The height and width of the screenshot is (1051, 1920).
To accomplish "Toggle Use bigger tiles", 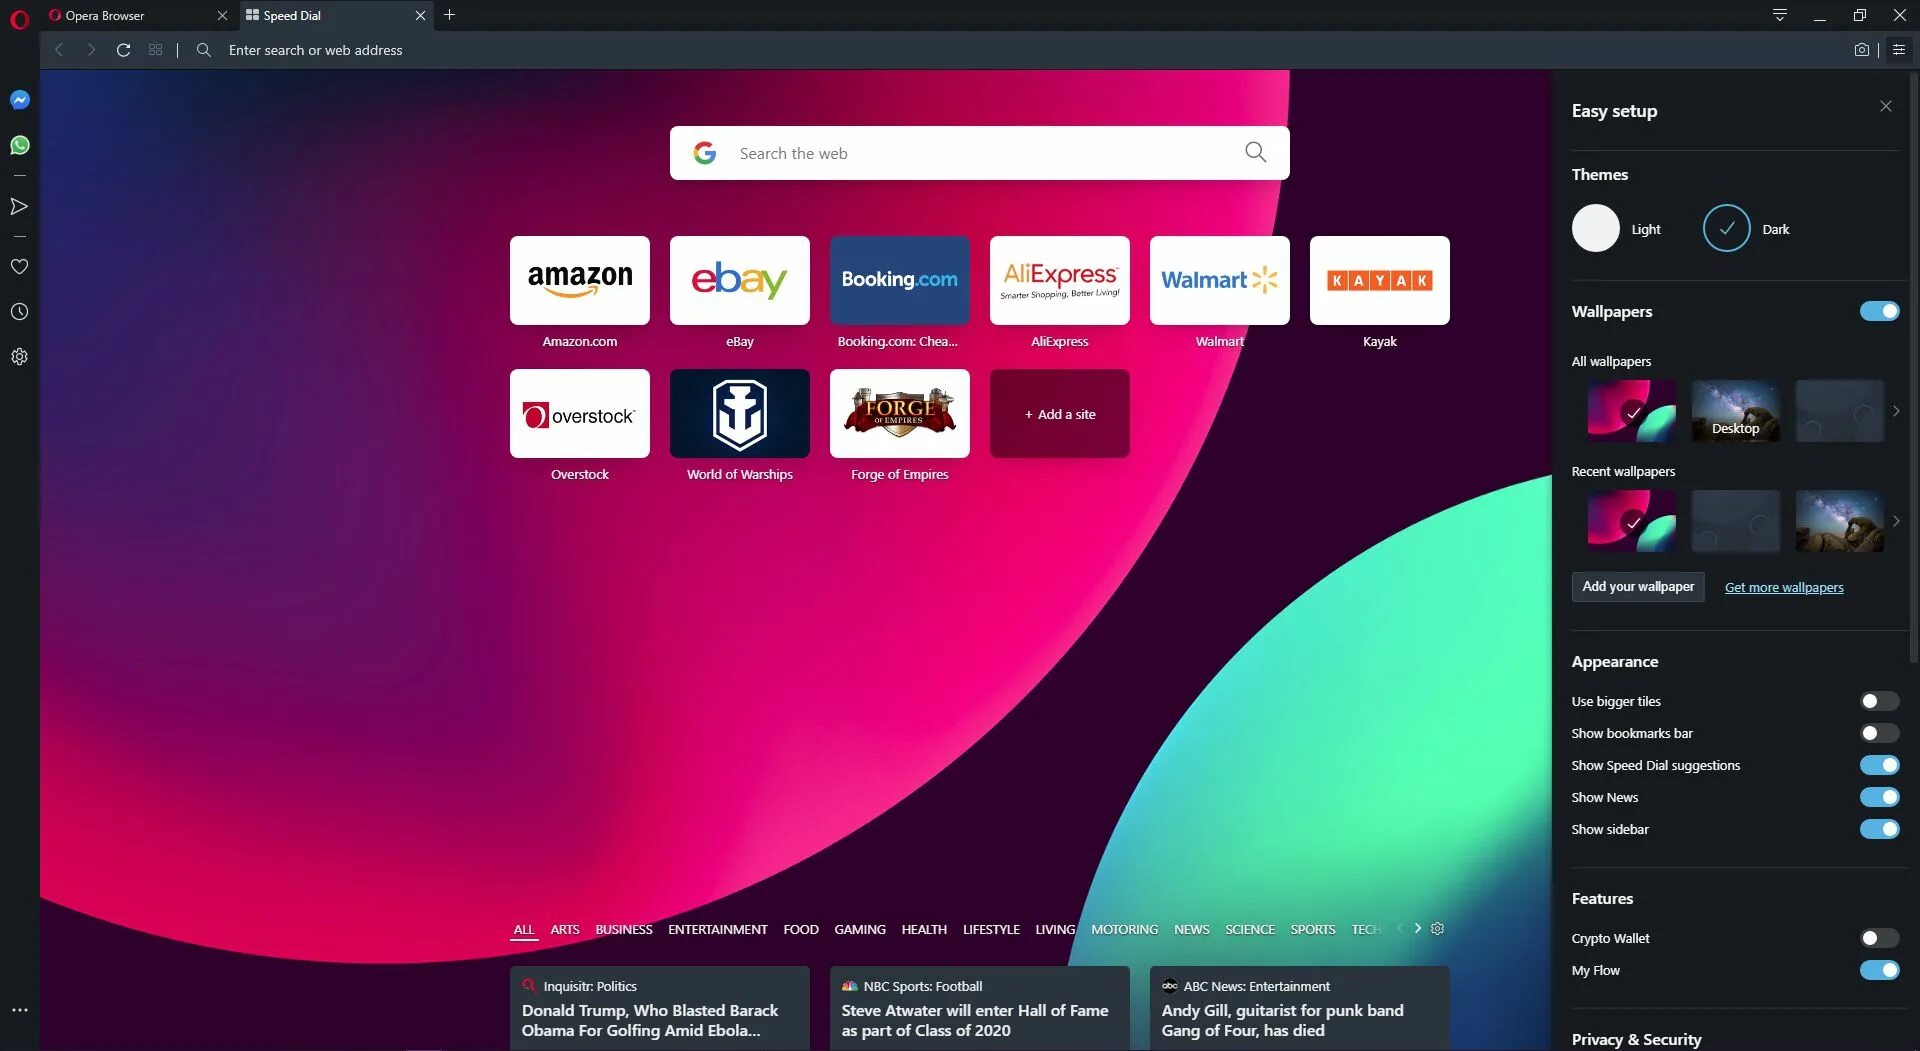I will 1880,701.
